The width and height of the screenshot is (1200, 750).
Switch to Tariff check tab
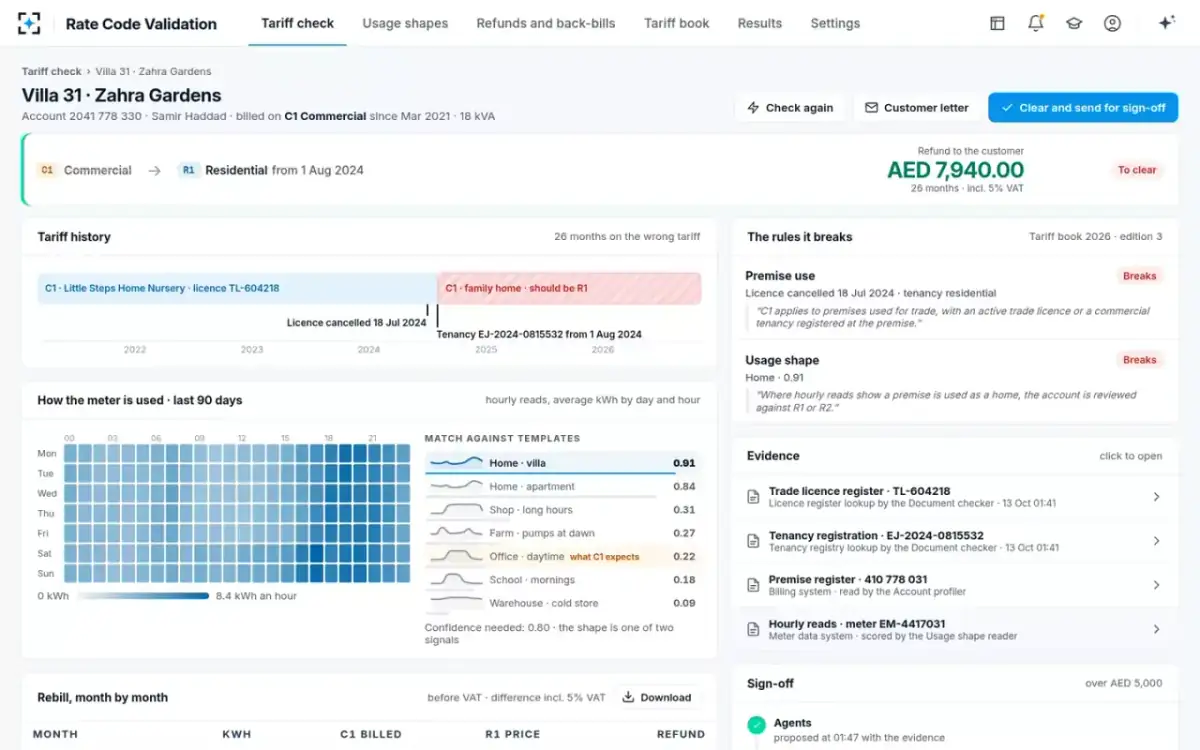[297, 23]
